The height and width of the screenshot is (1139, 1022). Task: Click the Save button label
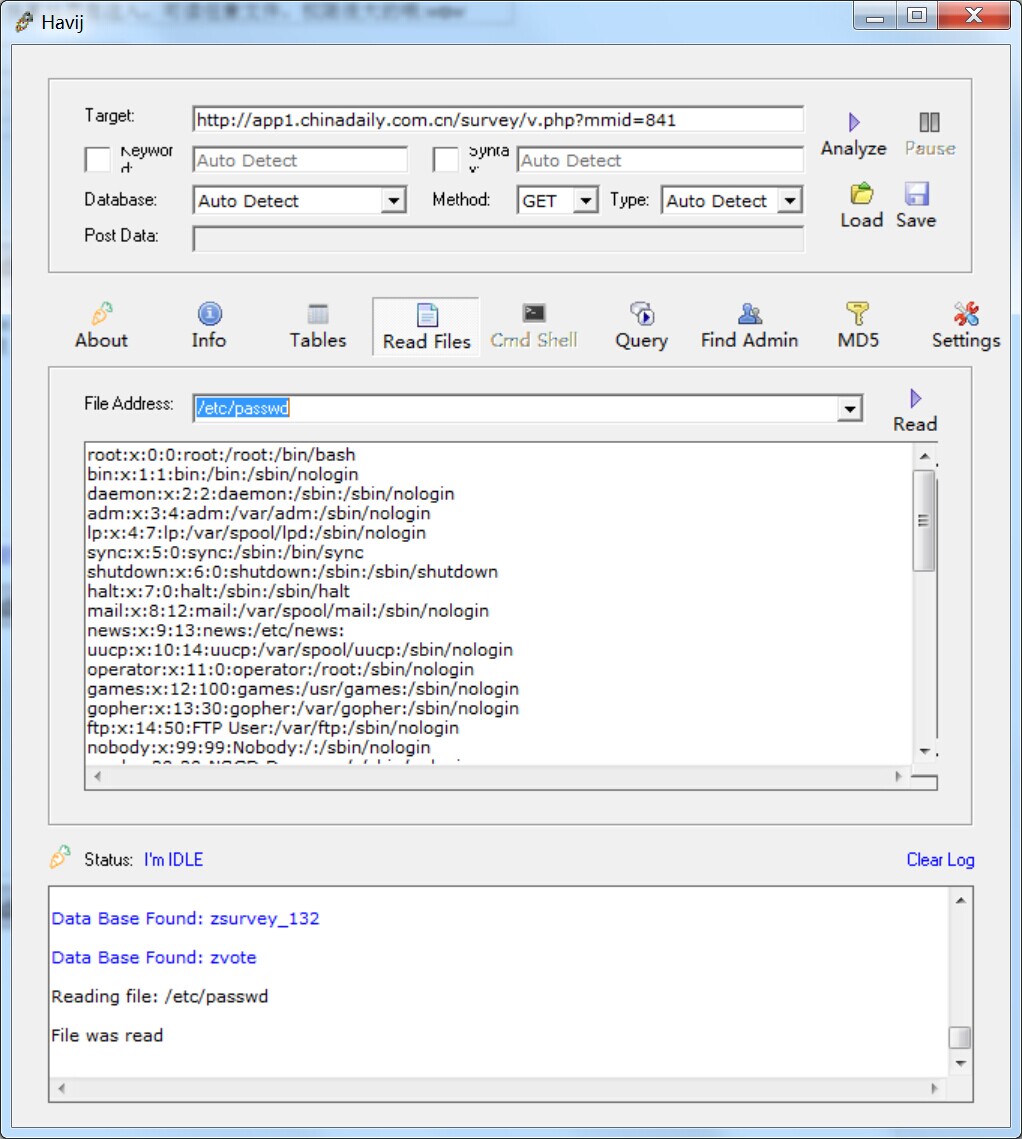tap(916, 220)
